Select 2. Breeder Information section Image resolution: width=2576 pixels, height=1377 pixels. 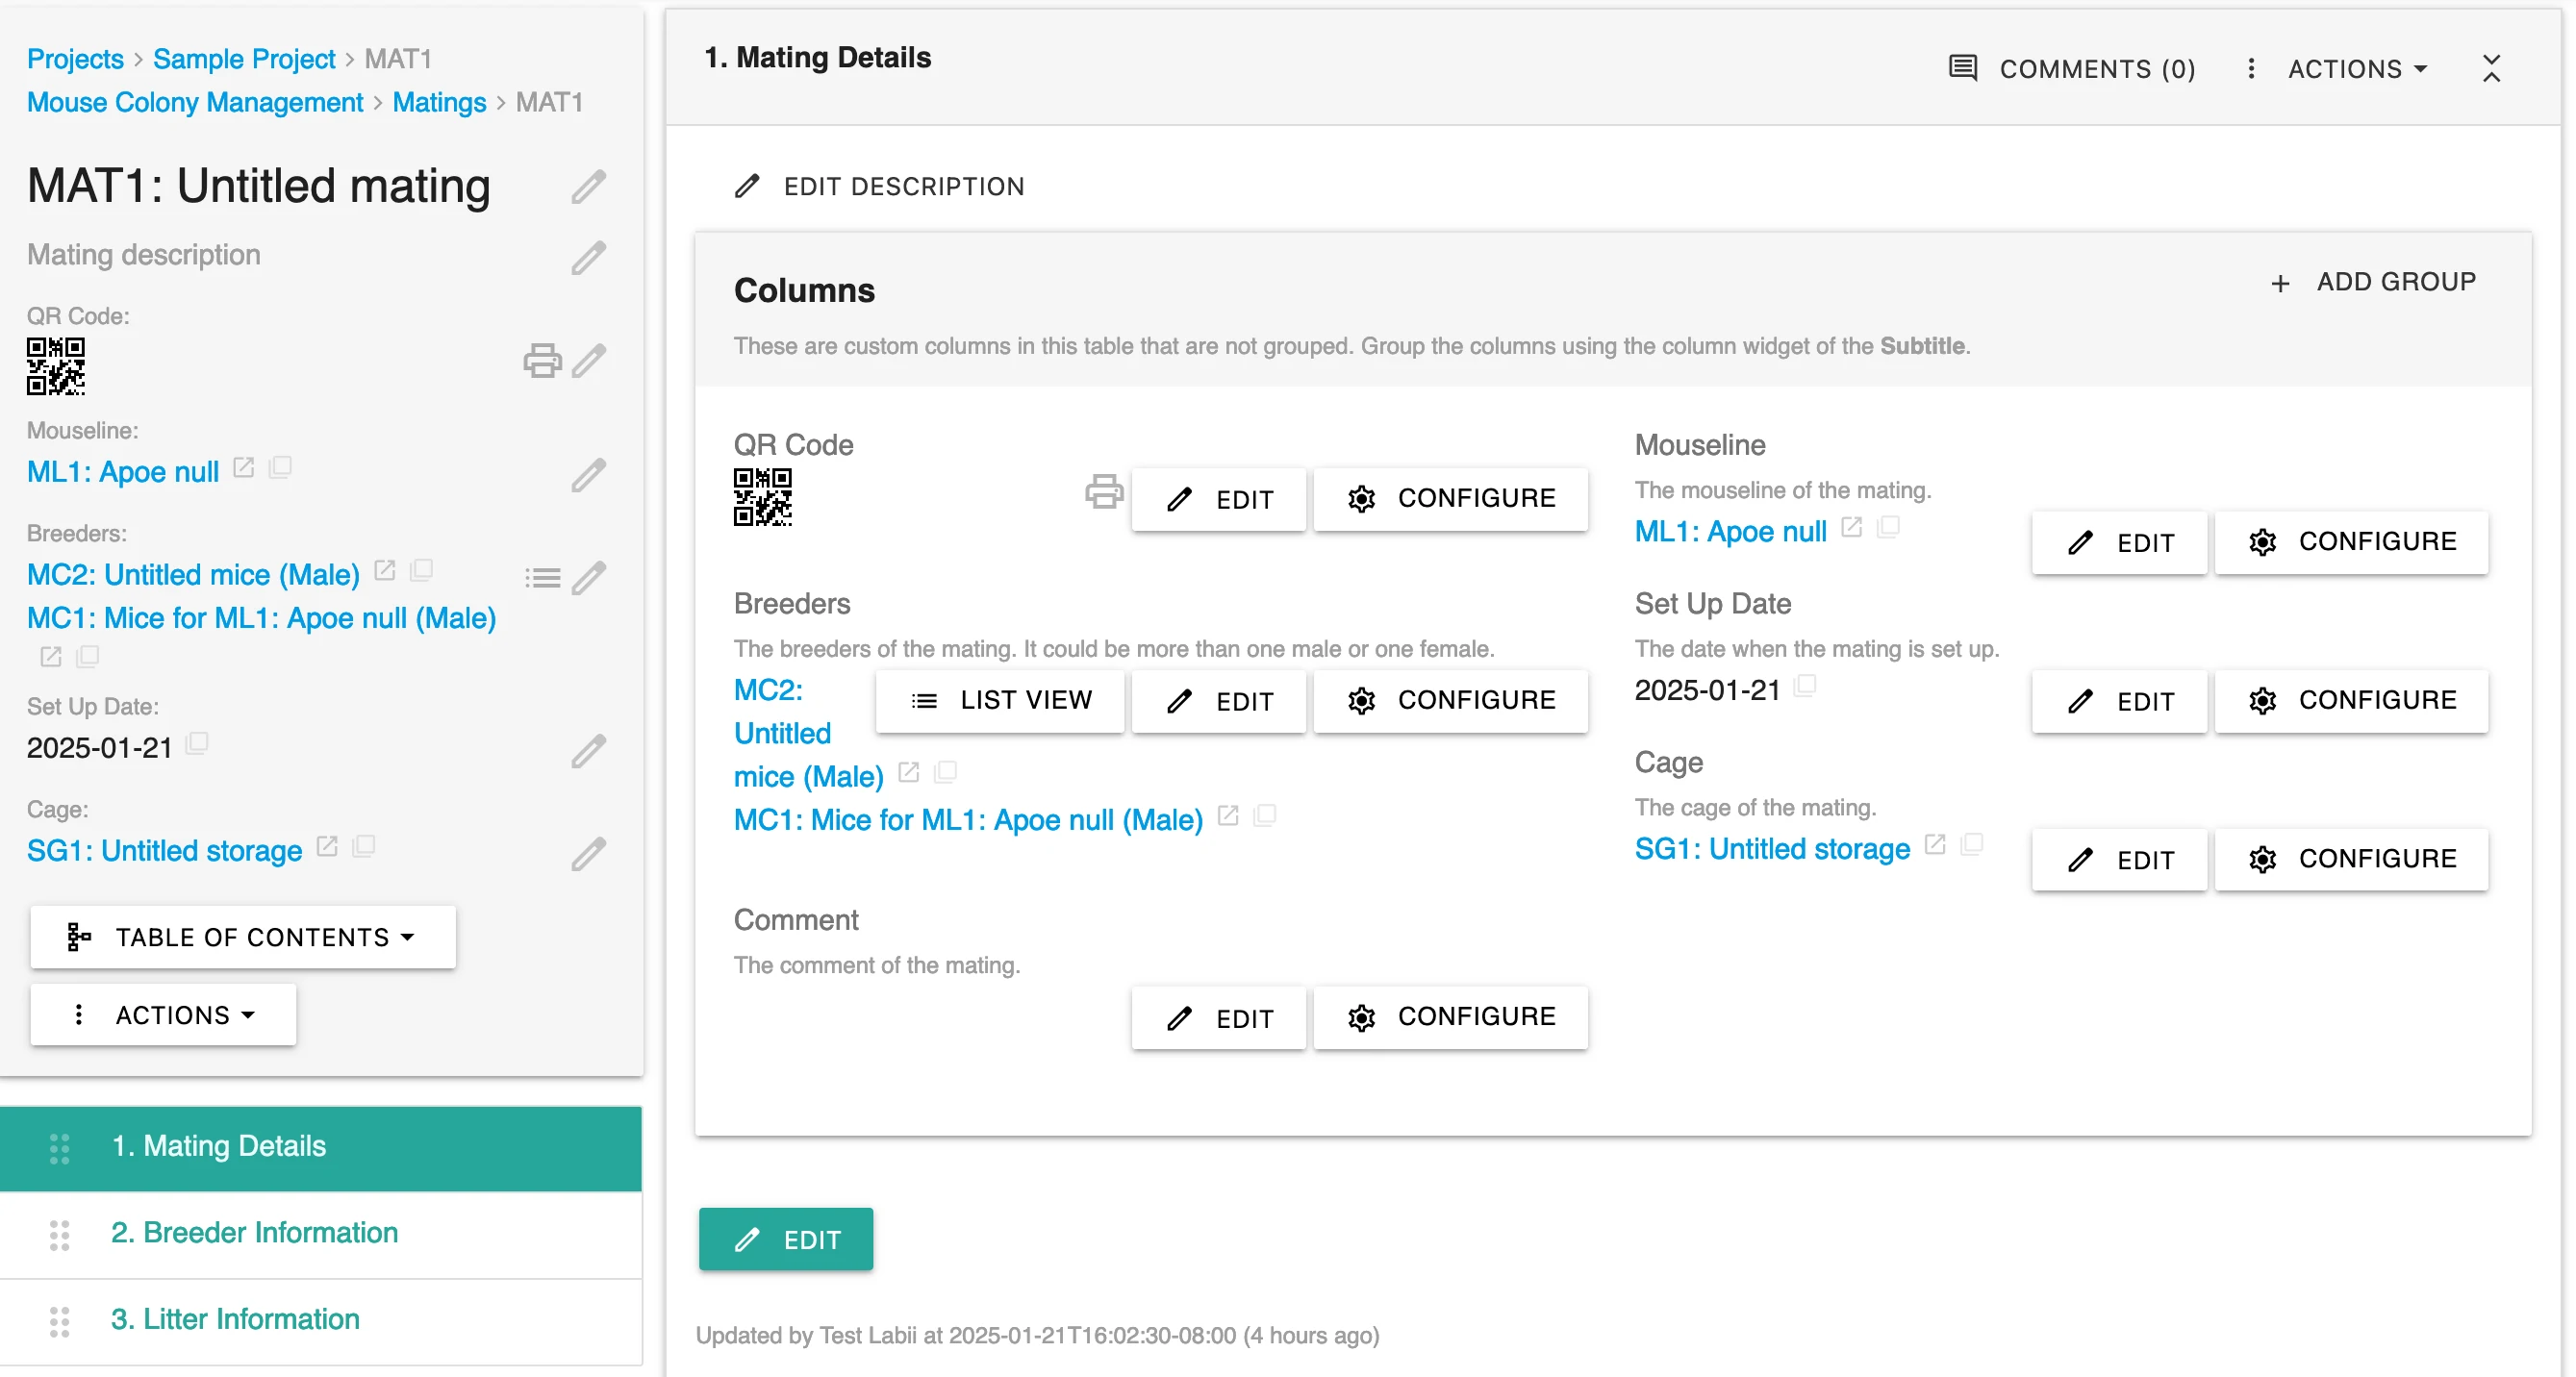coord(321,1235)
